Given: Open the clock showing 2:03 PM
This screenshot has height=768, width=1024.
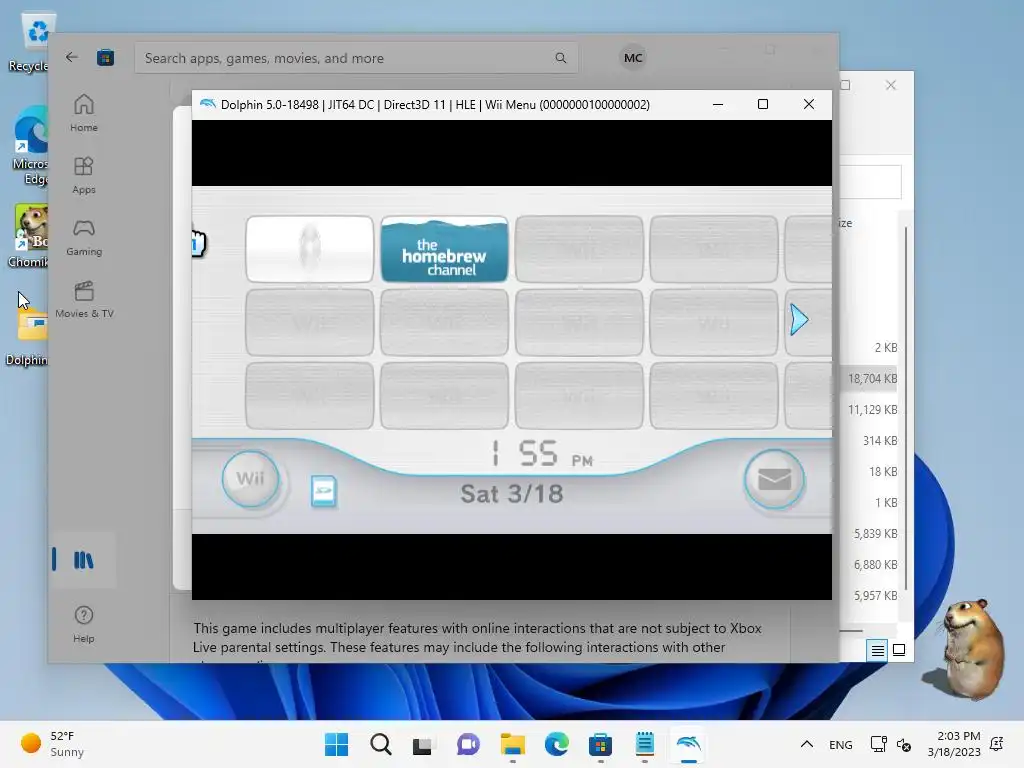Looking at the screenshot, I should 953,744.
